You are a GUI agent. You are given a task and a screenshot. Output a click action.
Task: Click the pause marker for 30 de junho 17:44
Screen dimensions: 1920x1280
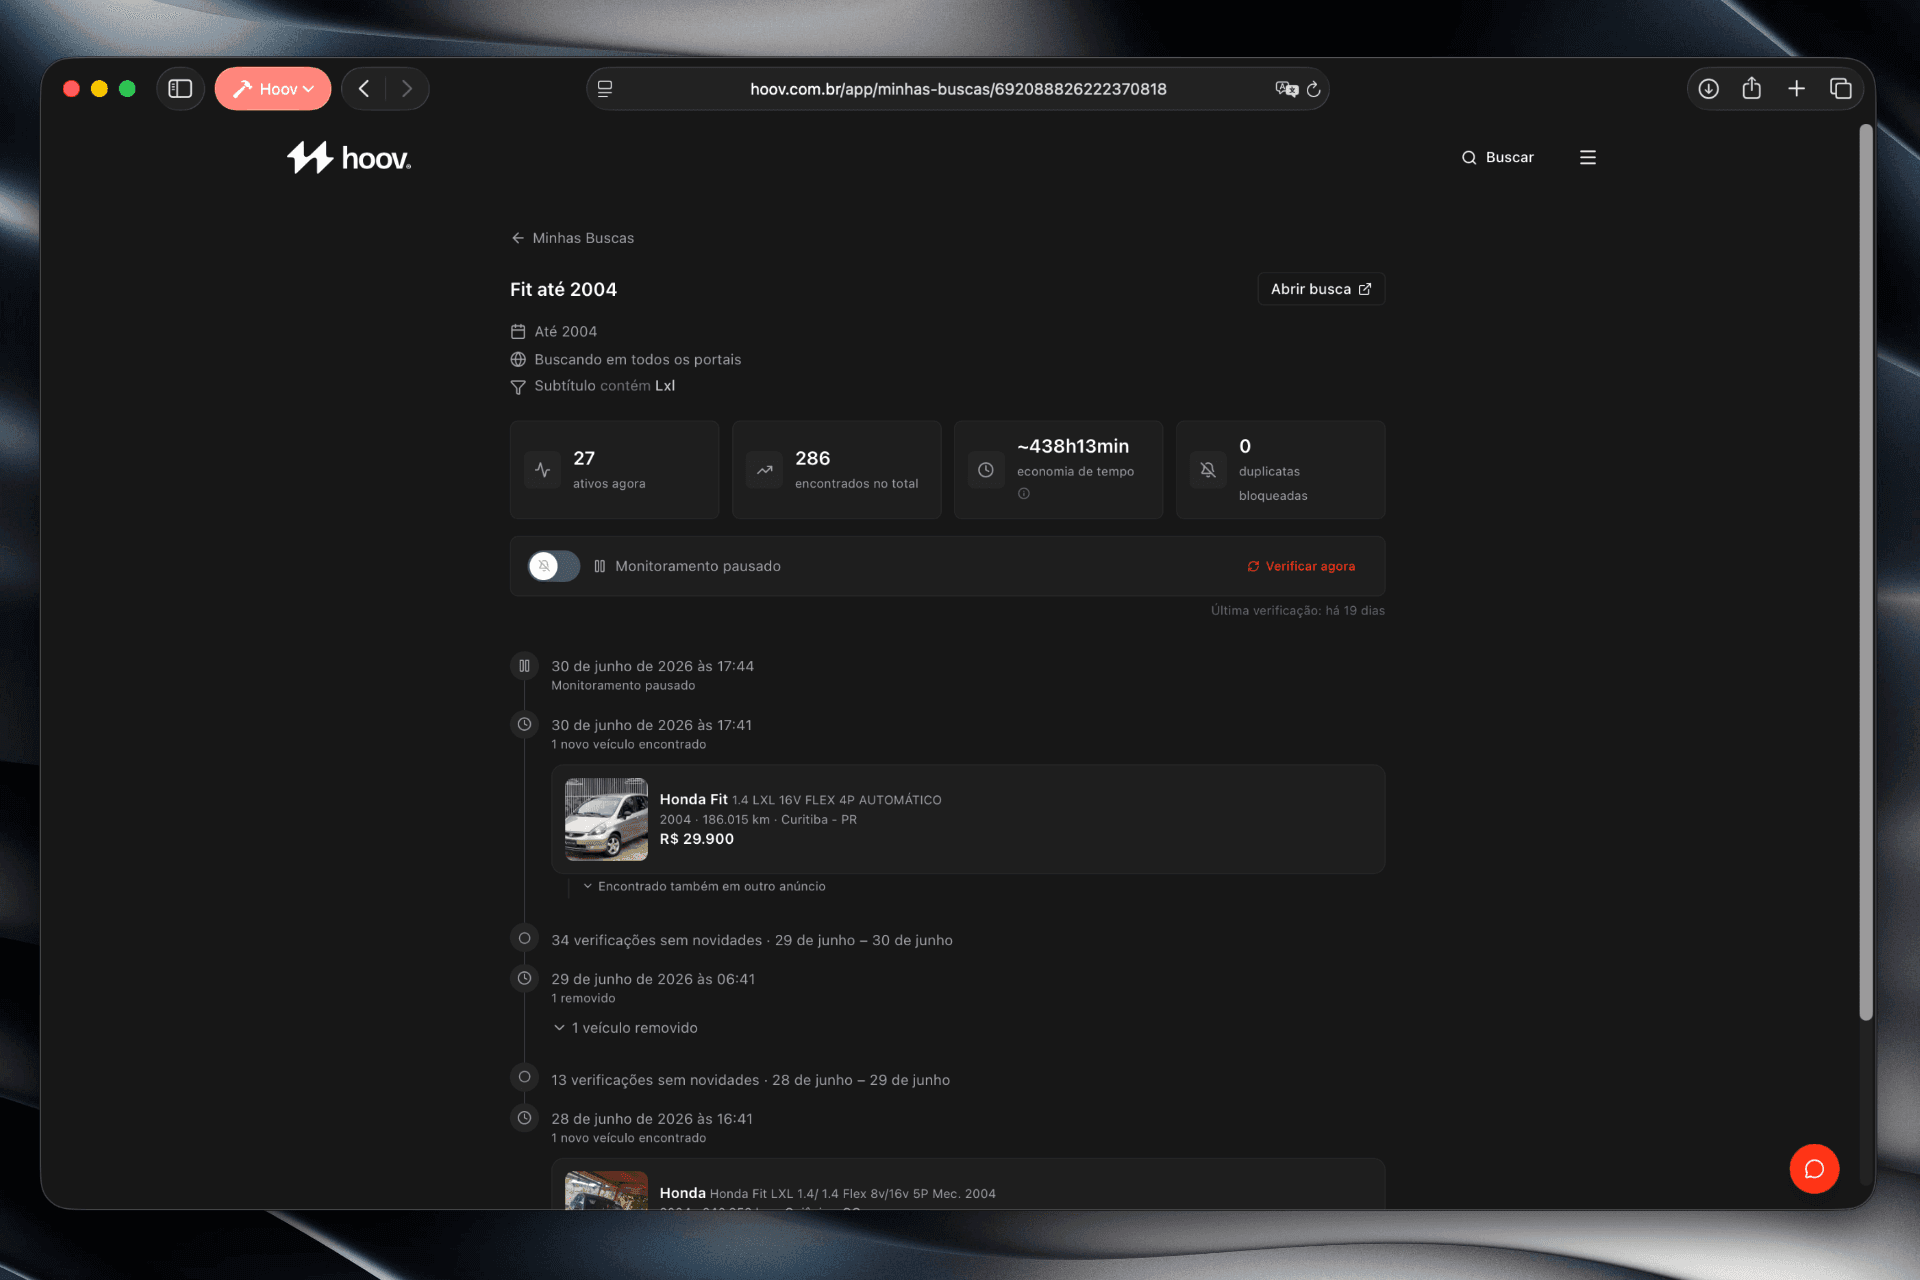(524, 666)
